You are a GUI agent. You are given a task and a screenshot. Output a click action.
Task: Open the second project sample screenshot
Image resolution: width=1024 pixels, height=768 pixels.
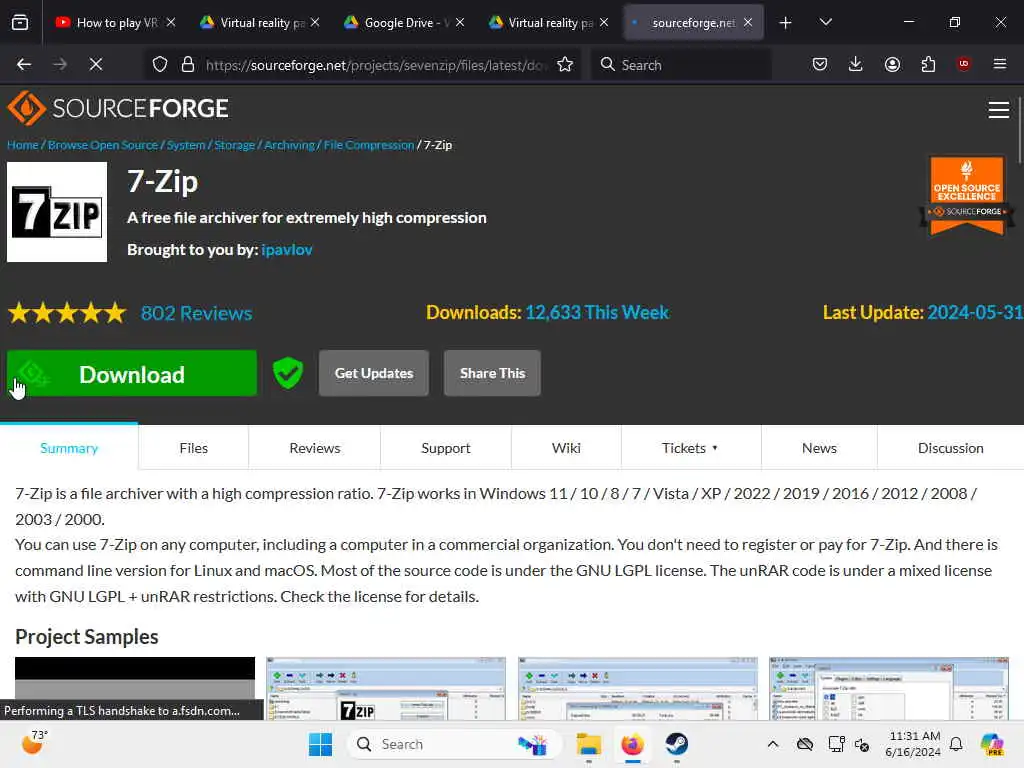point(386,688)
